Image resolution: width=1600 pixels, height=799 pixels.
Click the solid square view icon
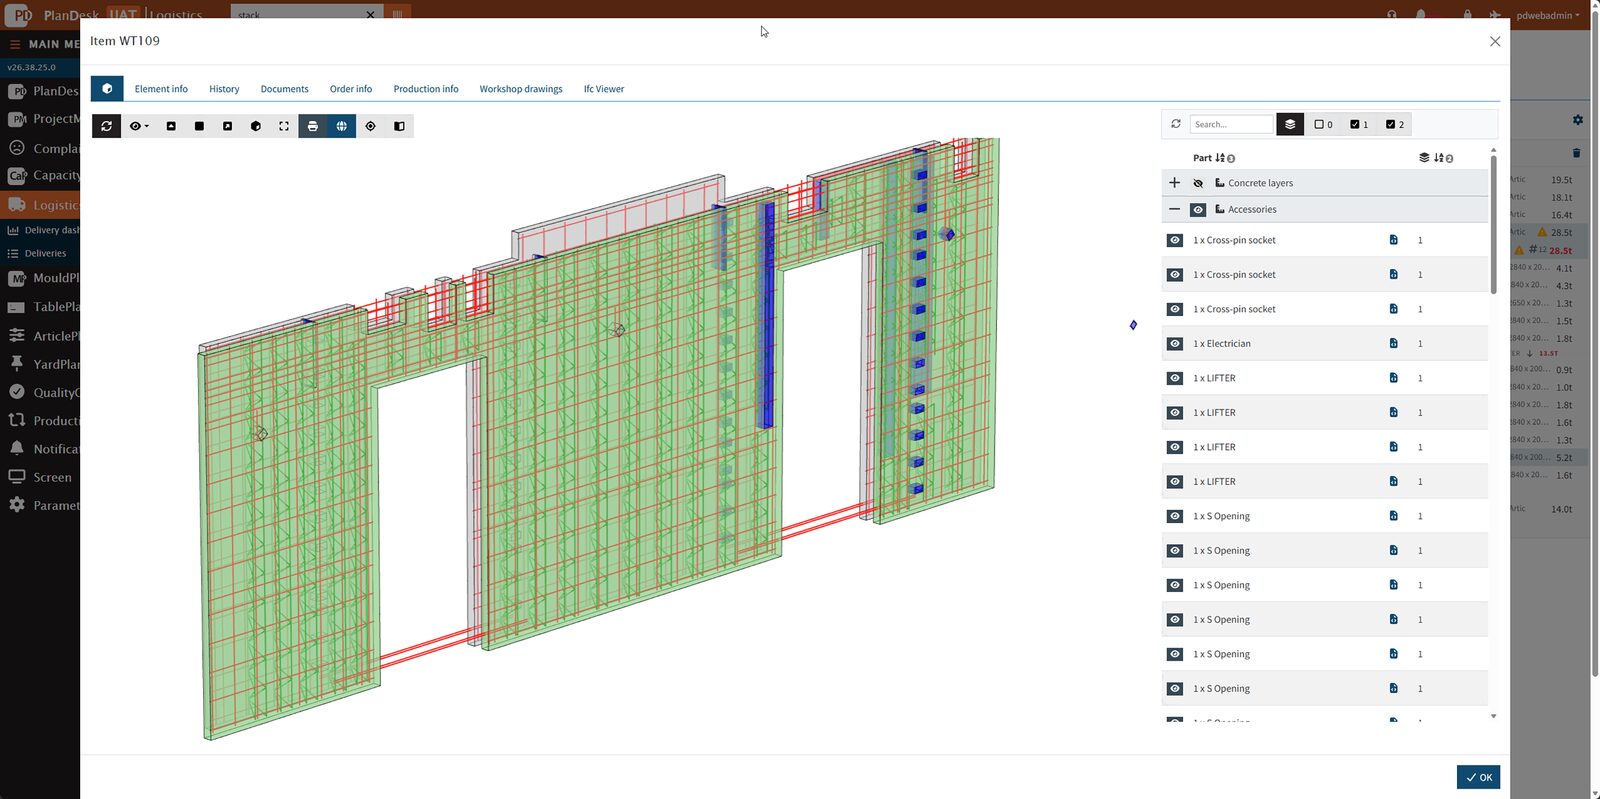point(199,126)
